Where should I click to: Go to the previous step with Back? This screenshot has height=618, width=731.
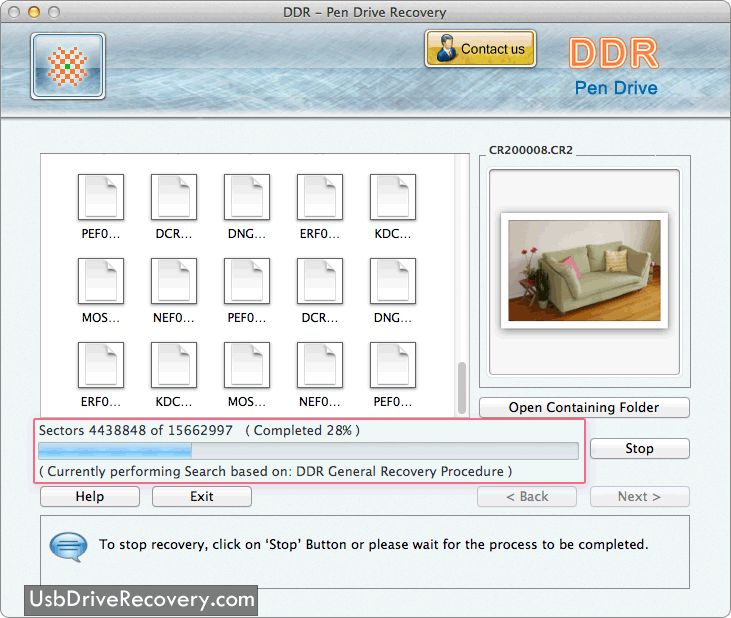coord(527,496)
